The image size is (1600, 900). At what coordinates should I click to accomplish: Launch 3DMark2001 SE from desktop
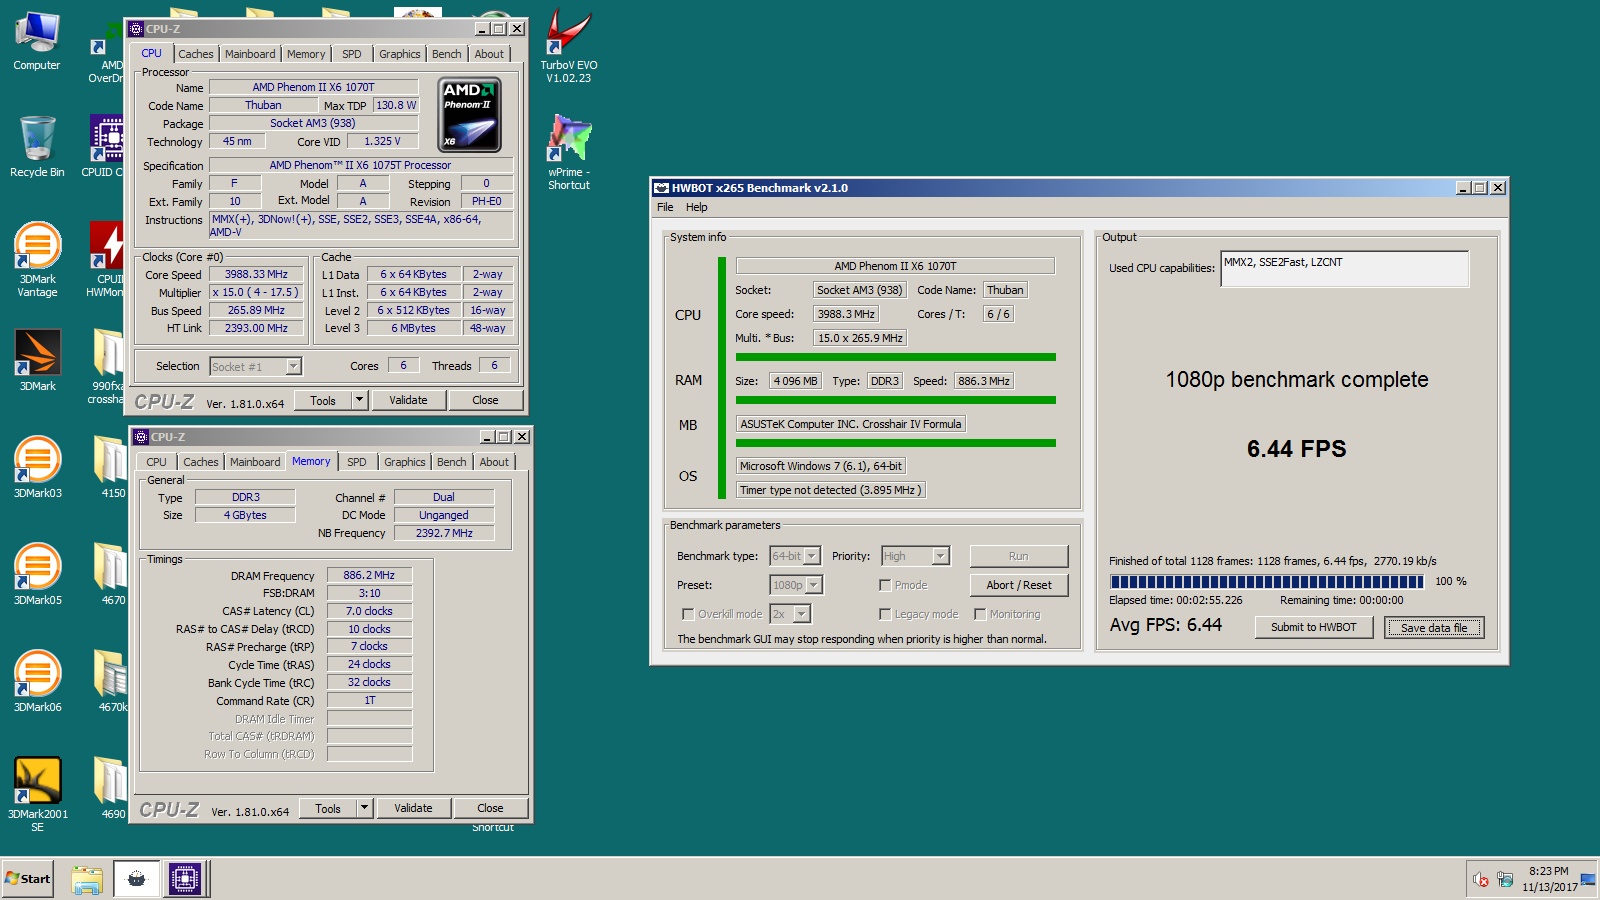[37, 794]
